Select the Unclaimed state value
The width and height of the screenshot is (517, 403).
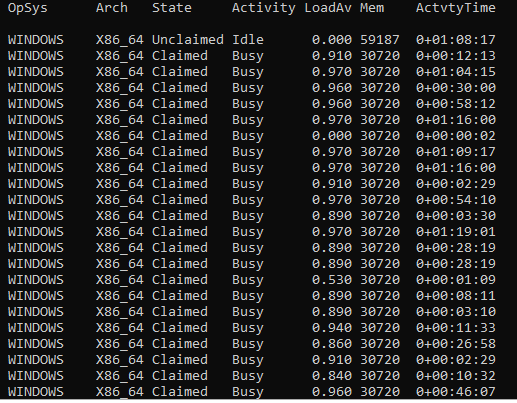[x=188, y=40]
